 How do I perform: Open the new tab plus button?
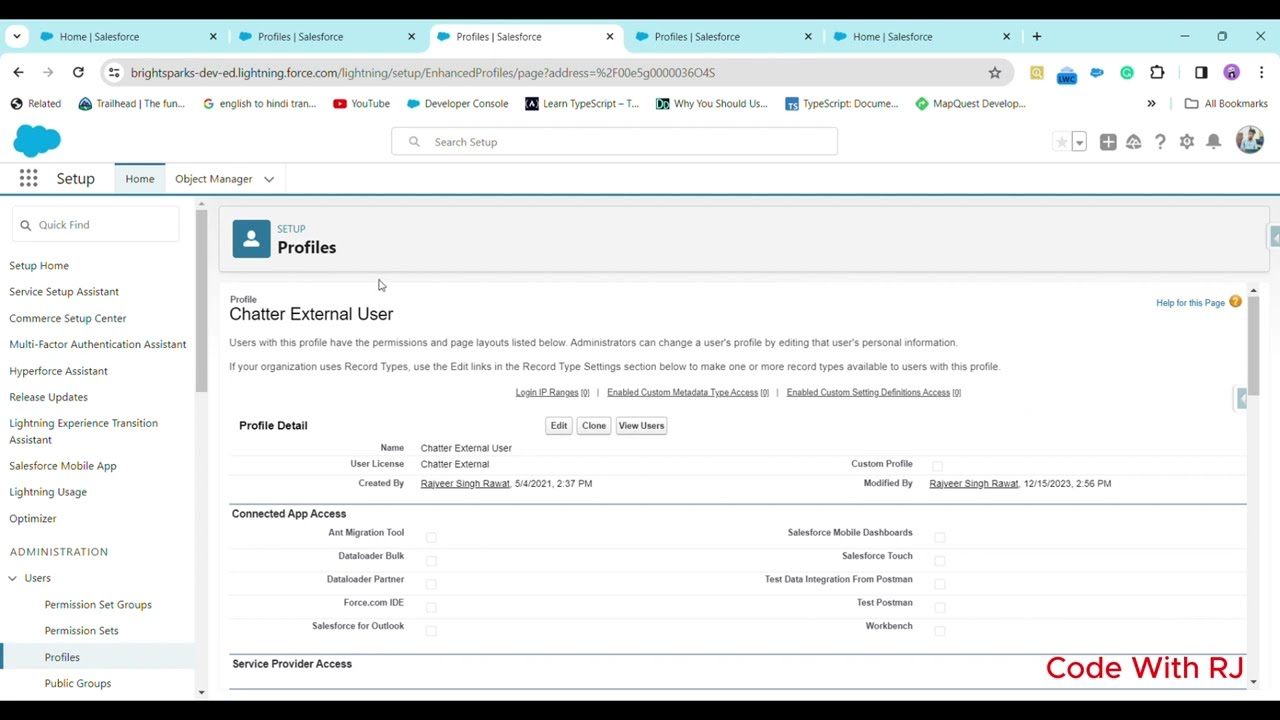pyautogui.click(x=1036, y=36)
